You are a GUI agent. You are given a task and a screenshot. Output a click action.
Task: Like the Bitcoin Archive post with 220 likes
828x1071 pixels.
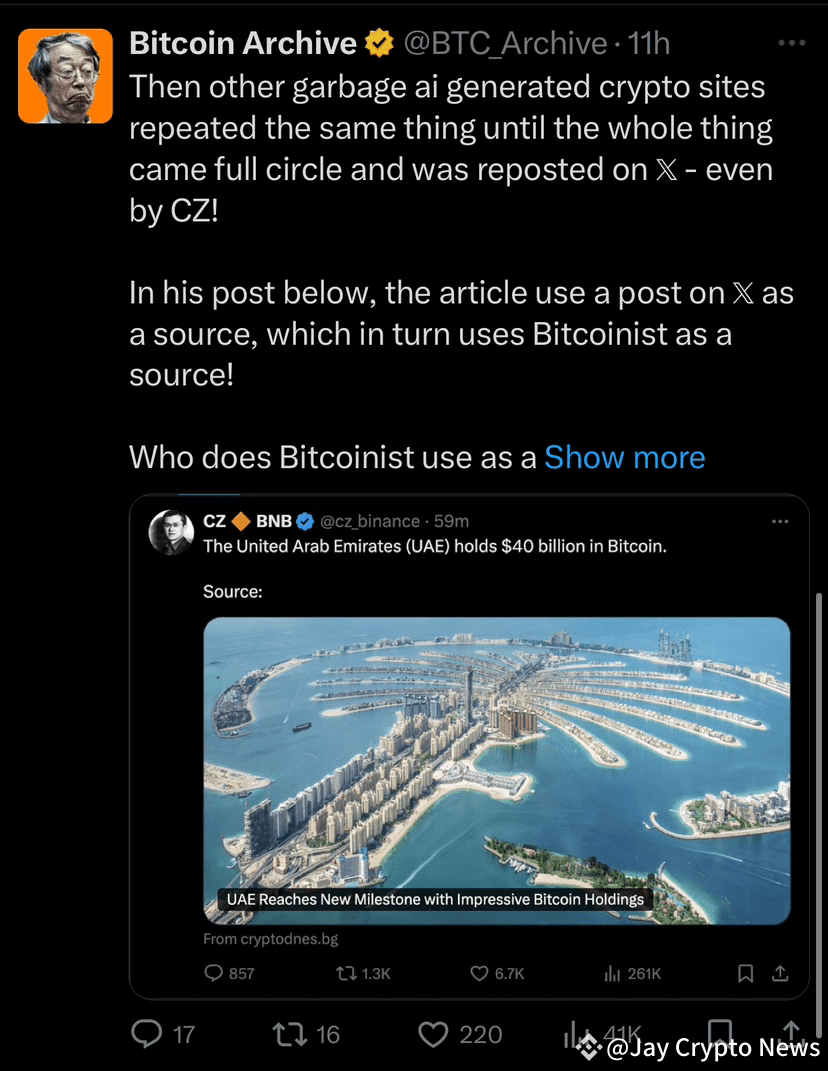pos(433,1033)
